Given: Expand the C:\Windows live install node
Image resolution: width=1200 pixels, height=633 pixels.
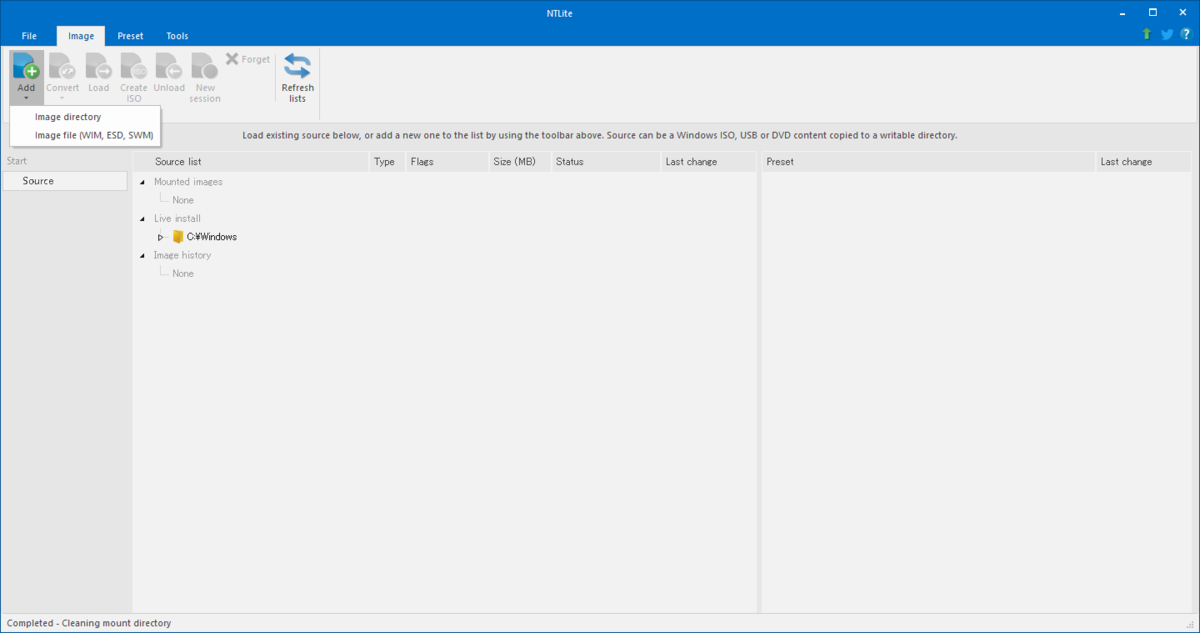Looking at the screenshot, I should click(161, 237).
